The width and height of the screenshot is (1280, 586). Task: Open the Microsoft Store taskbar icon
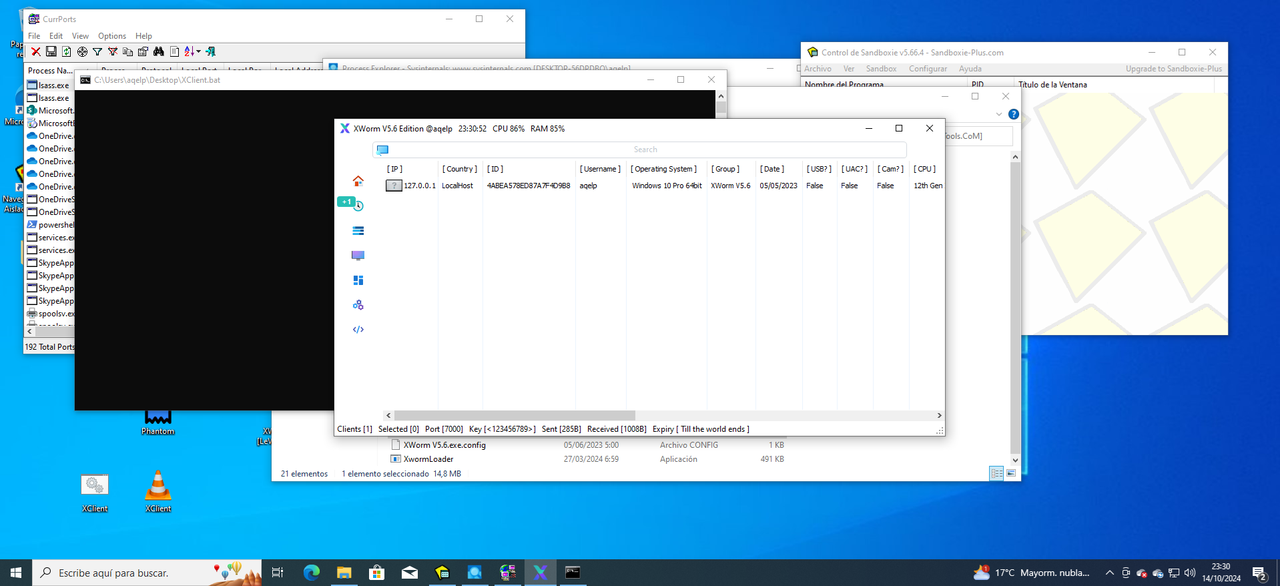[377, 572]
